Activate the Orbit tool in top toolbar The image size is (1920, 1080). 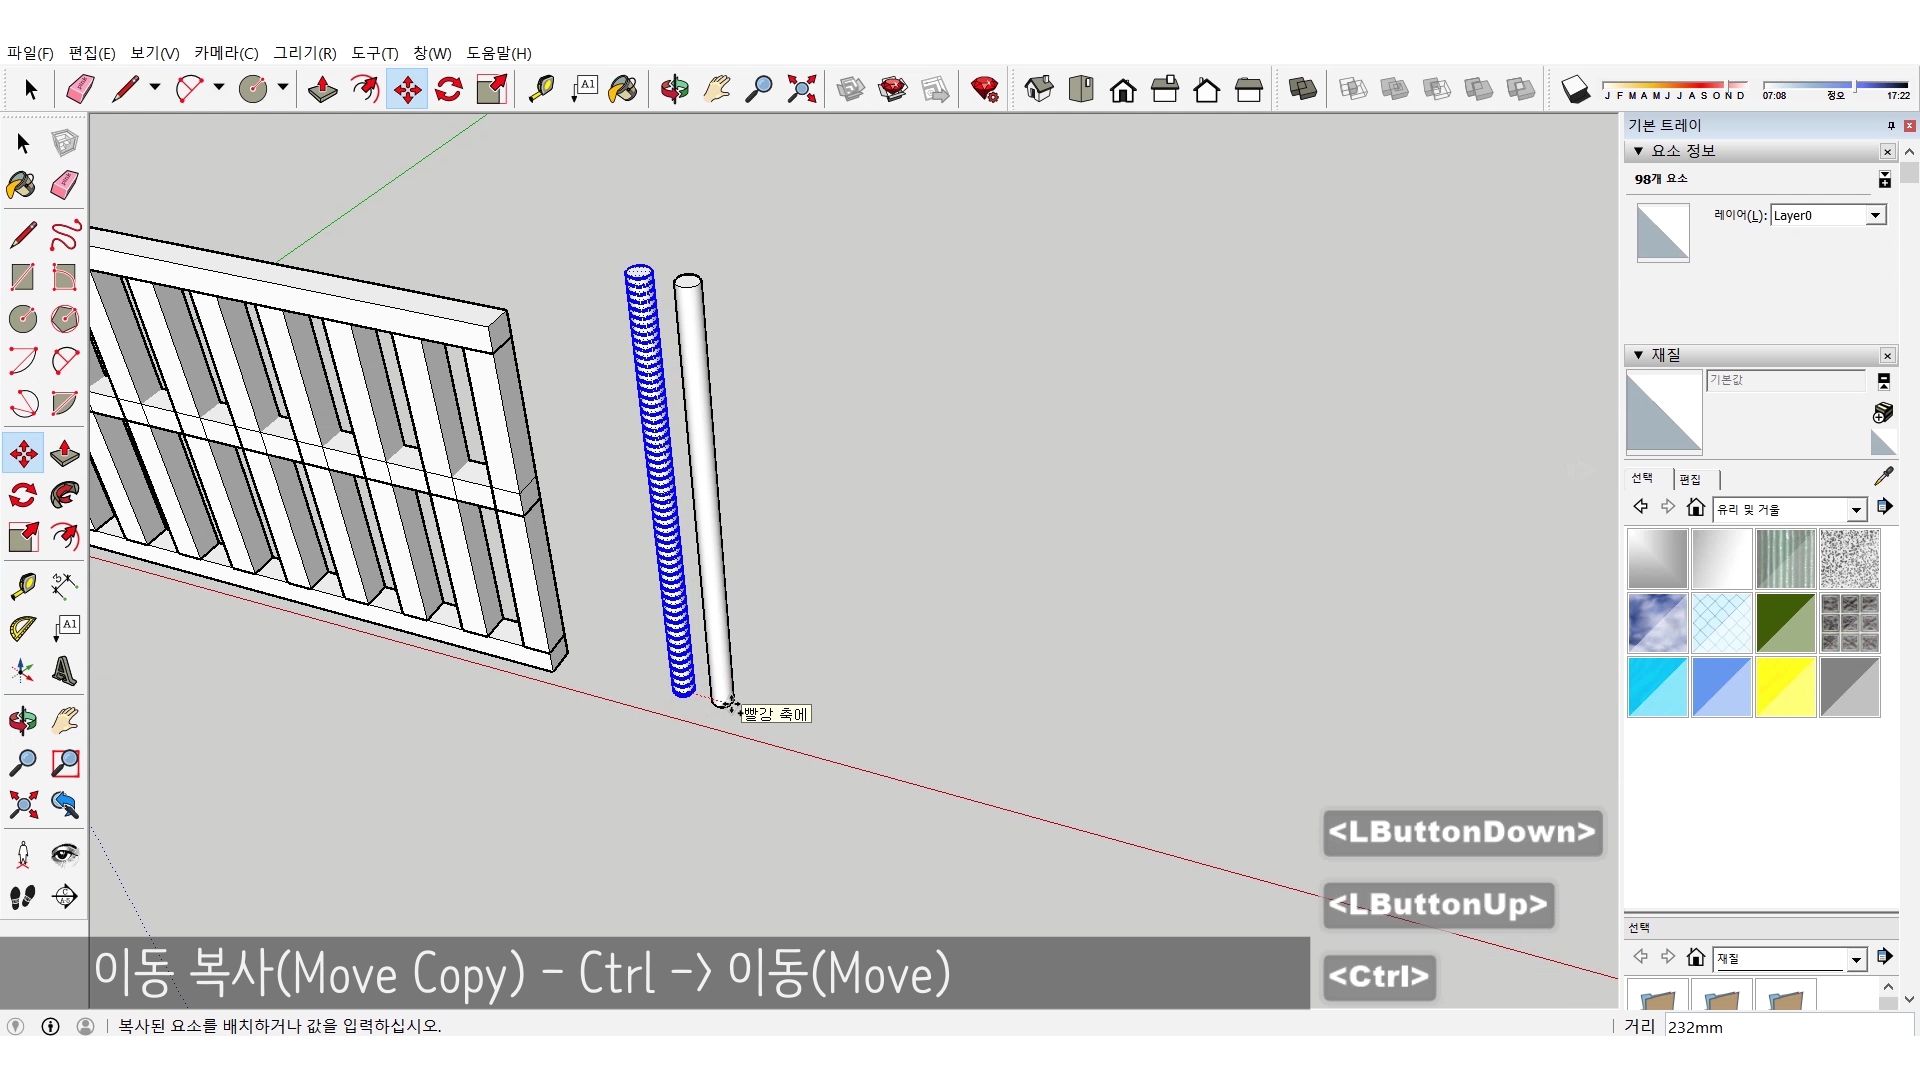[x=674, y=90]
